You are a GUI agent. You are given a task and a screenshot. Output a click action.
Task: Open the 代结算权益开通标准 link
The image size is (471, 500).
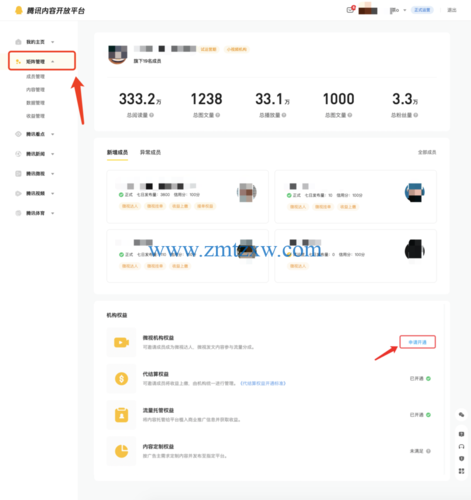pyautogui.click(x=263, y=383)
